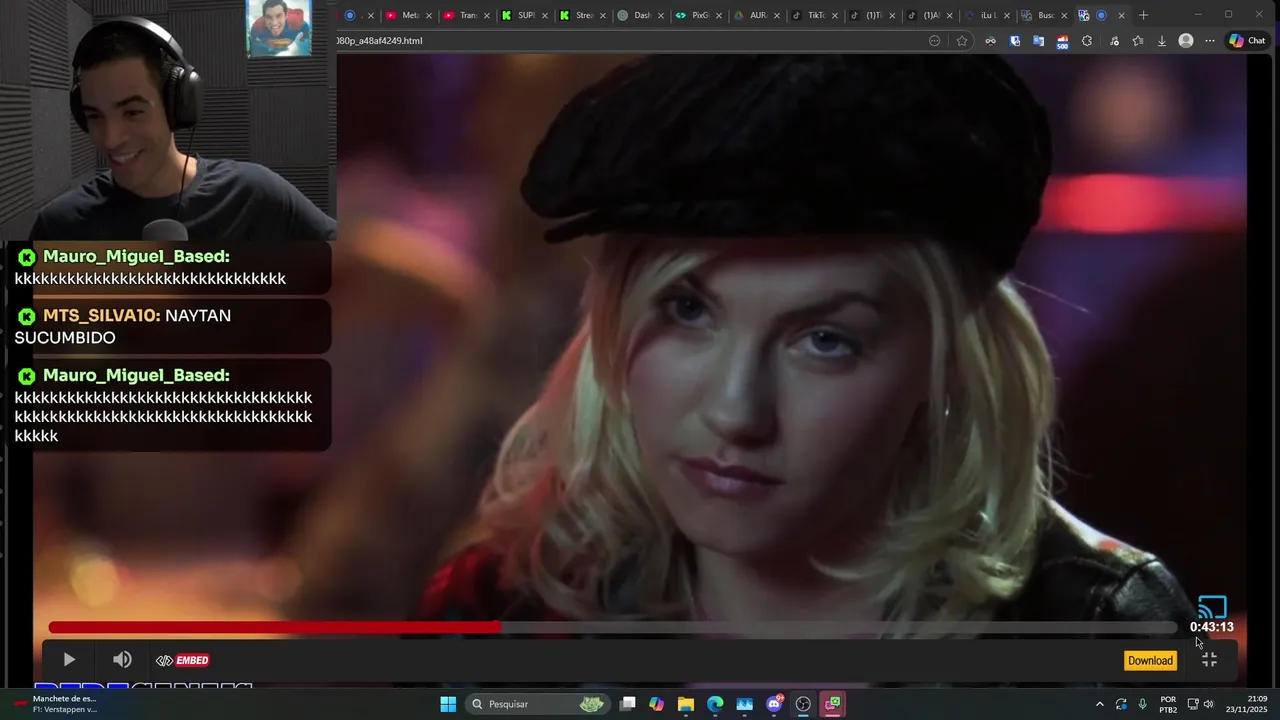Open the browser downloads icon
This screenshot has width=1280, height=720.
click(1162, 41)
